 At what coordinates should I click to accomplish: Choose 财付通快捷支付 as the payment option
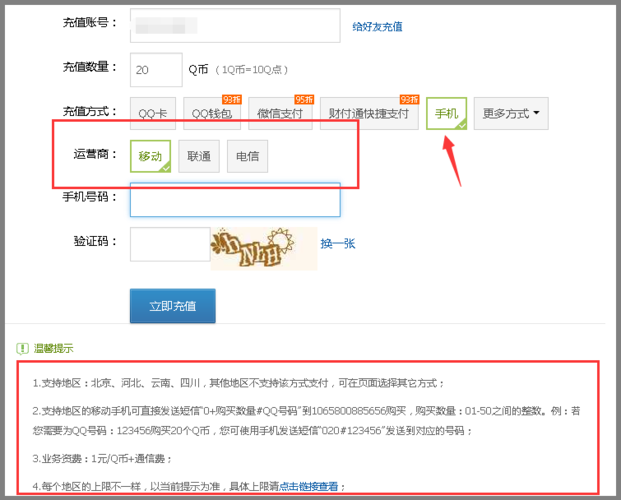[x=369, y=113]
